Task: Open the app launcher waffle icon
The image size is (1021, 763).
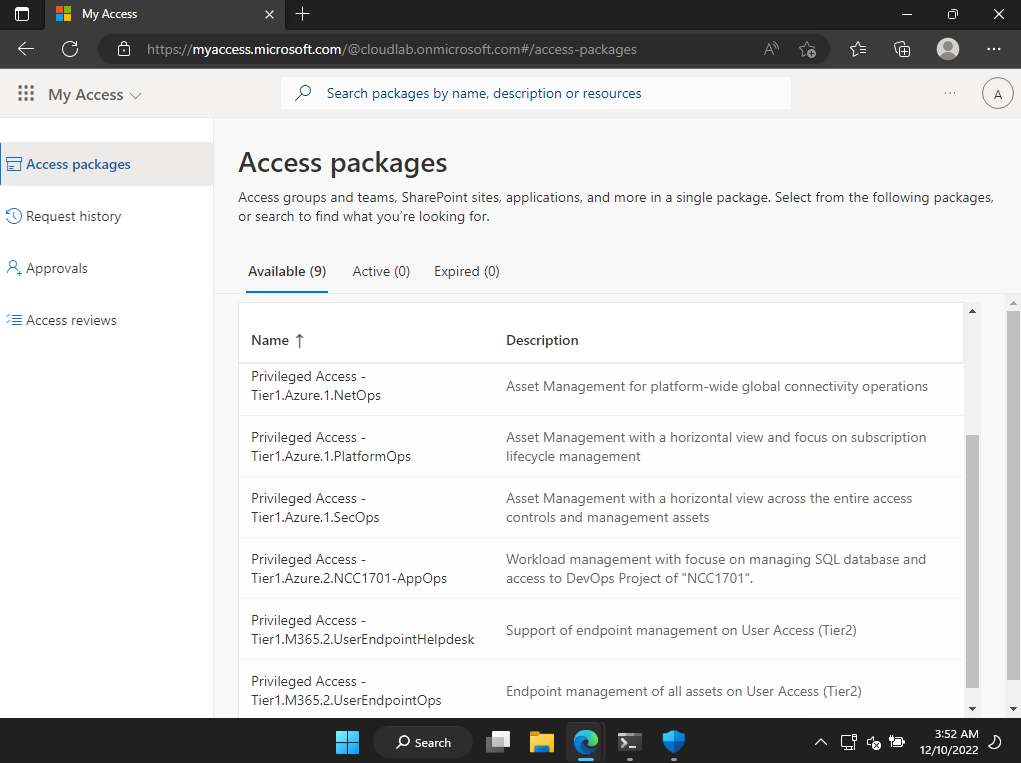Action: (x=26, y=94)
